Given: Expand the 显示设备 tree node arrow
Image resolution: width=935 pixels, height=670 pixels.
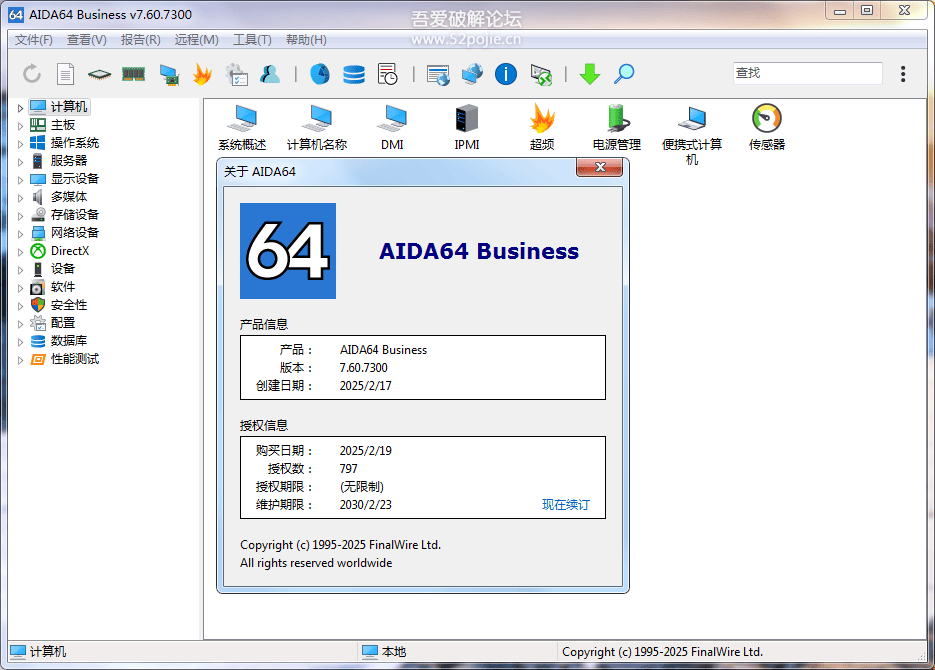Looking at the screenshot, I should (20, 179).
